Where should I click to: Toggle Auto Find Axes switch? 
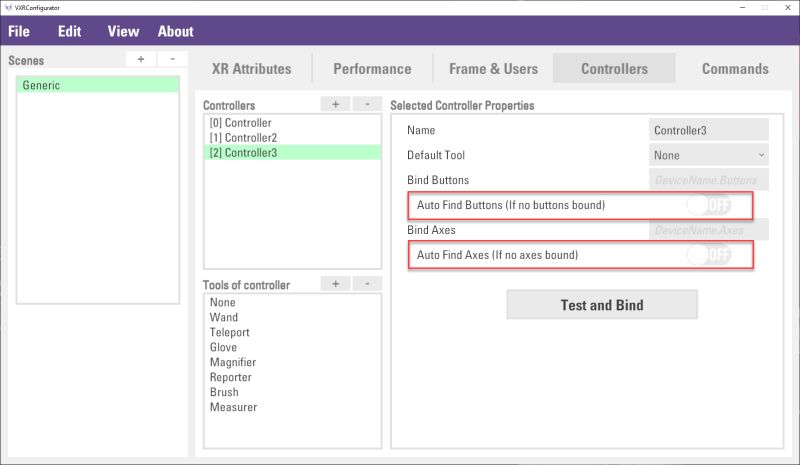tap(709, 255)
